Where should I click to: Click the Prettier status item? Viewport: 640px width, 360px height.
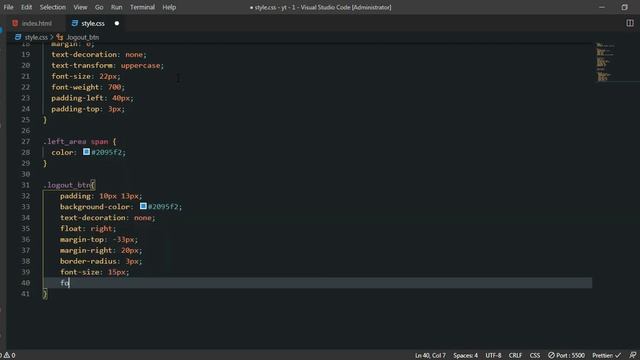click(x=607, y=355)
